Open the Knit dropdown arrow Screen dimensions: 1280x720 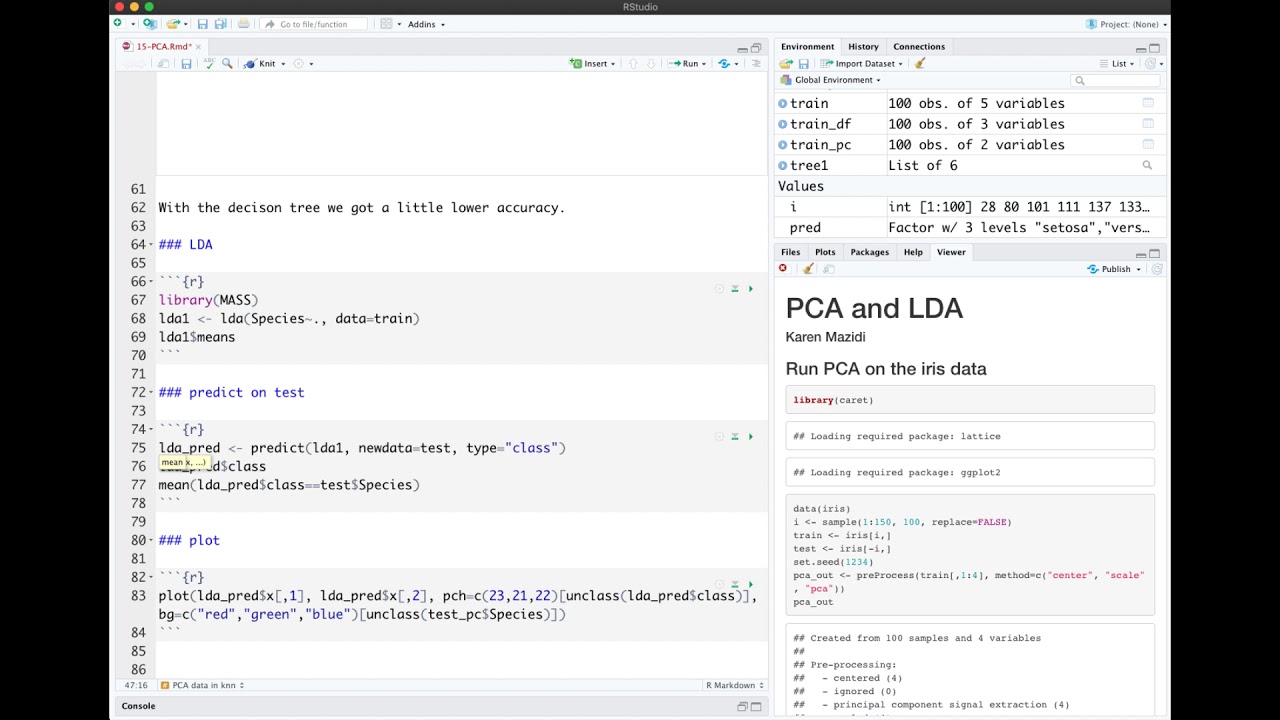(283, 64)
